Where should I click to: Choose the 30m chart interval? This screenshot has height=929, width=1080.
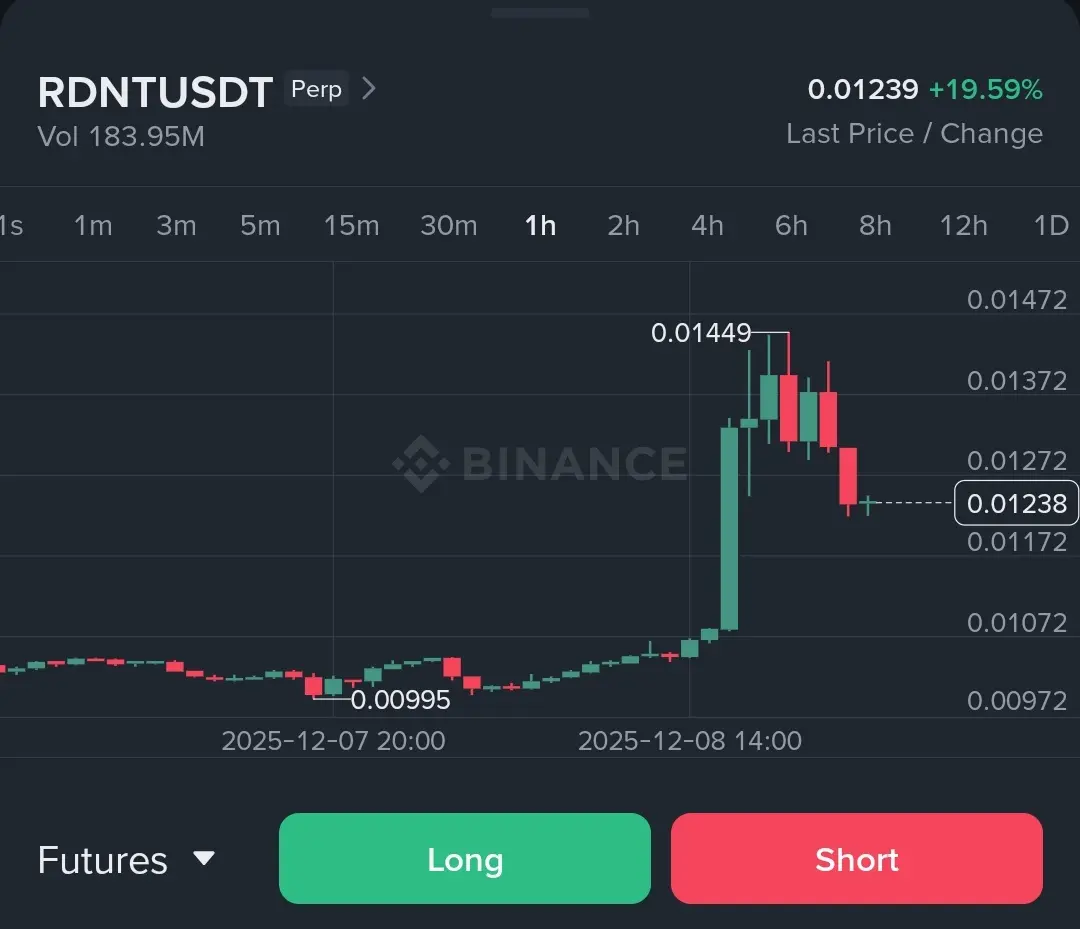click(x=448, y=225)
